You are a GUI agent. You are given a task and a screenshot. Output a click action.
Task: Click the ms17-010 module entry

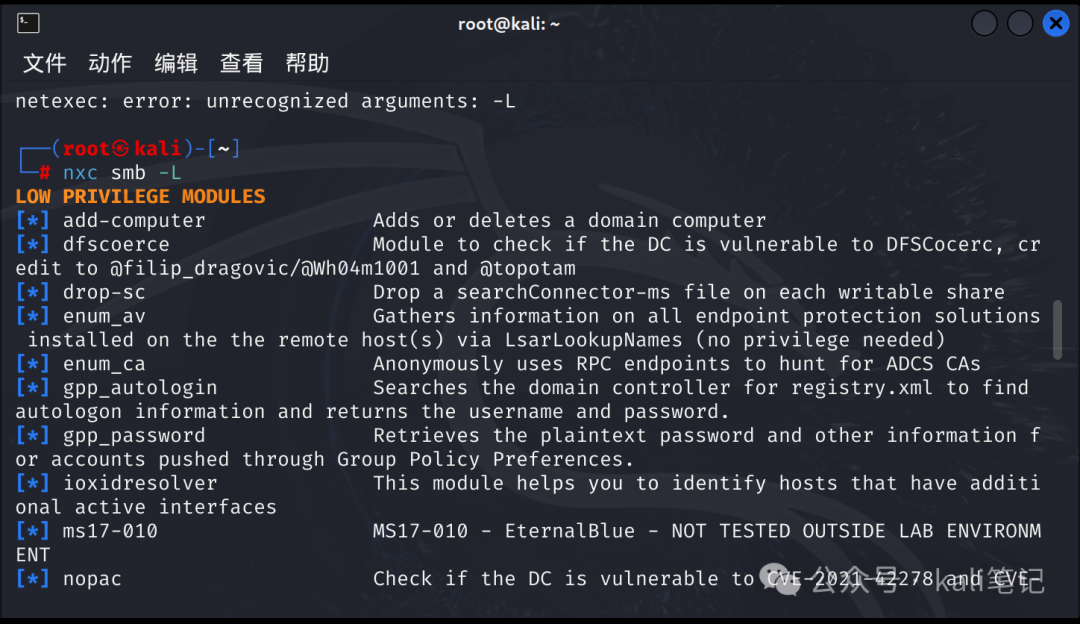(110, 531)
